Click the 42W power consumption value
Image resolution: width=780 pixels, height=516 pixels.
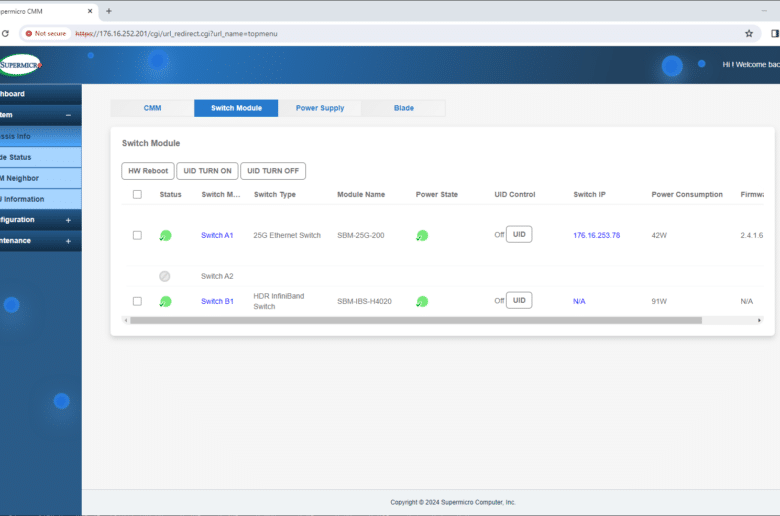[x=659, y=235]
